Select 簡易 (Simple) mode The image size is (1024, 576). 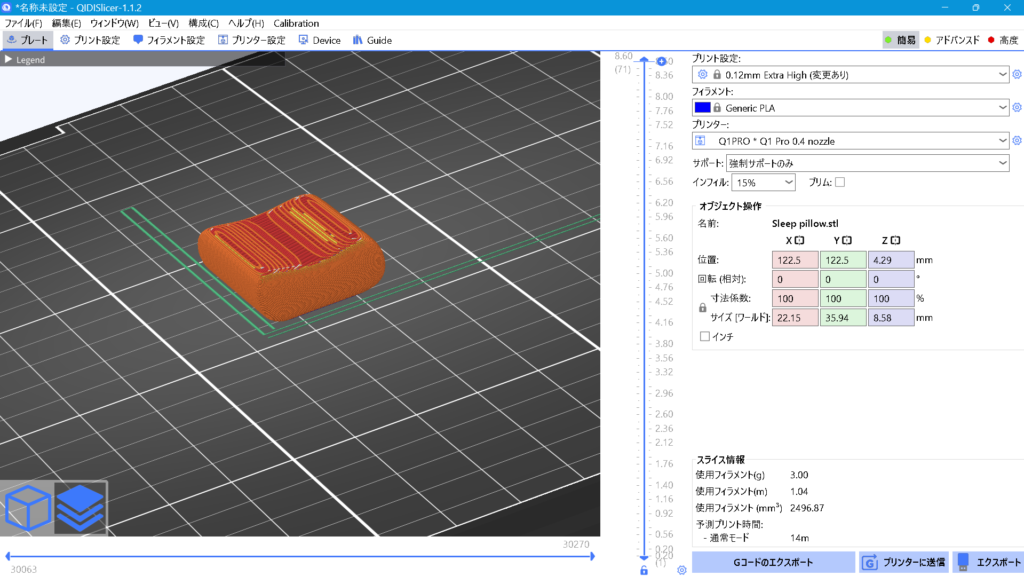coord(899,40)
